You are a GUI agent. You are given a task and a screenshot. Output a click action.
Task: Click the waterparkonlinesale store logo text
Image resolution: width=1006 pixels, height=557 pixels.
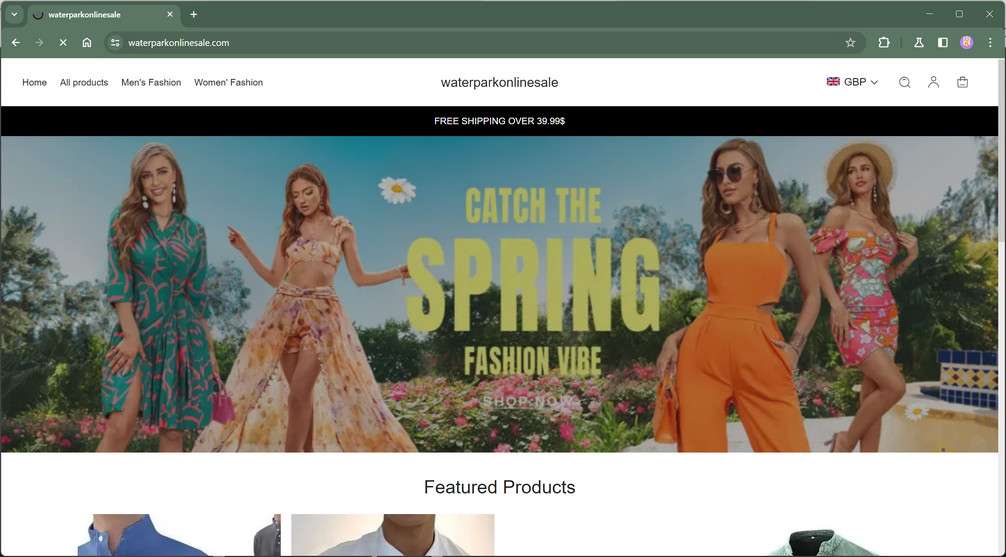(499, 82)
